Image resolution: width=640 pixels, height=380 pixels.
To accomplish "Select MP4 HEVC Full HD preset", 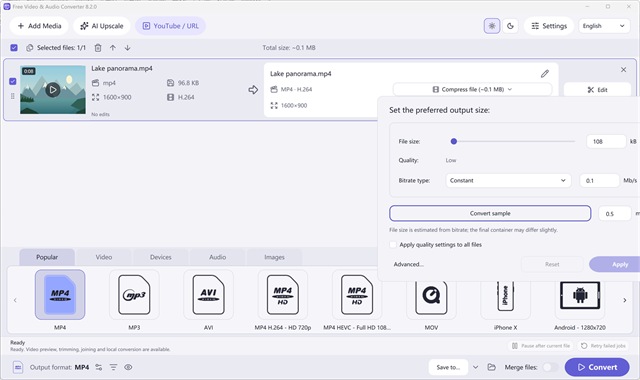I will point(357,295).
